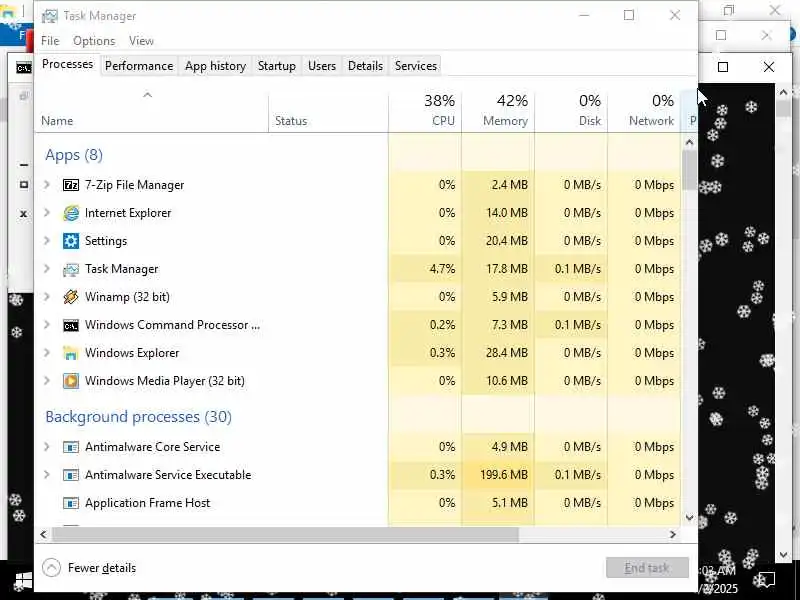Sort processes by CPU column
800x600 pixels.
click(x=425, y=111)
